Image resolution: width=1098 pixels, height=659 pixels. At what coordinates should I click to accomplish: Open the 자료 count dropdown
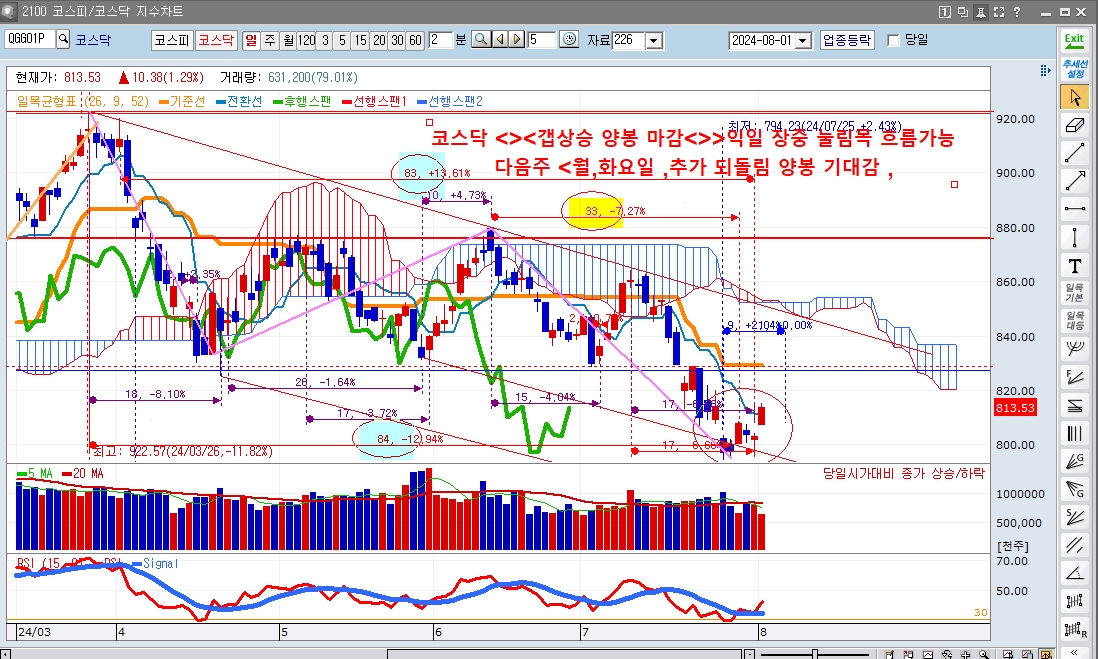click(x=654, y=40)
